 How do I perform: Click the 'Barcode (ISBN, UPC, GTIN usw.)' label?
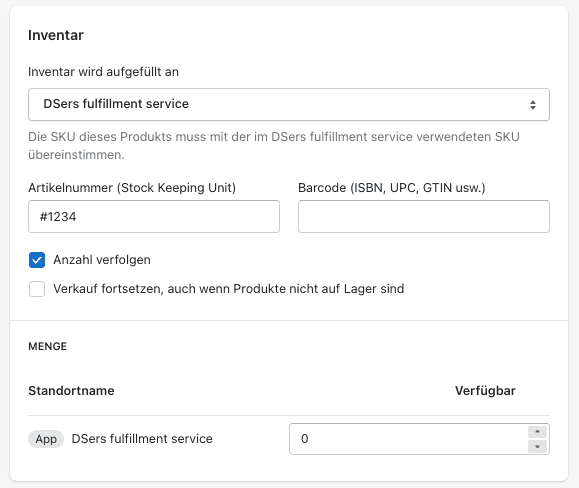pyautogui.click(x=392, y=188)
